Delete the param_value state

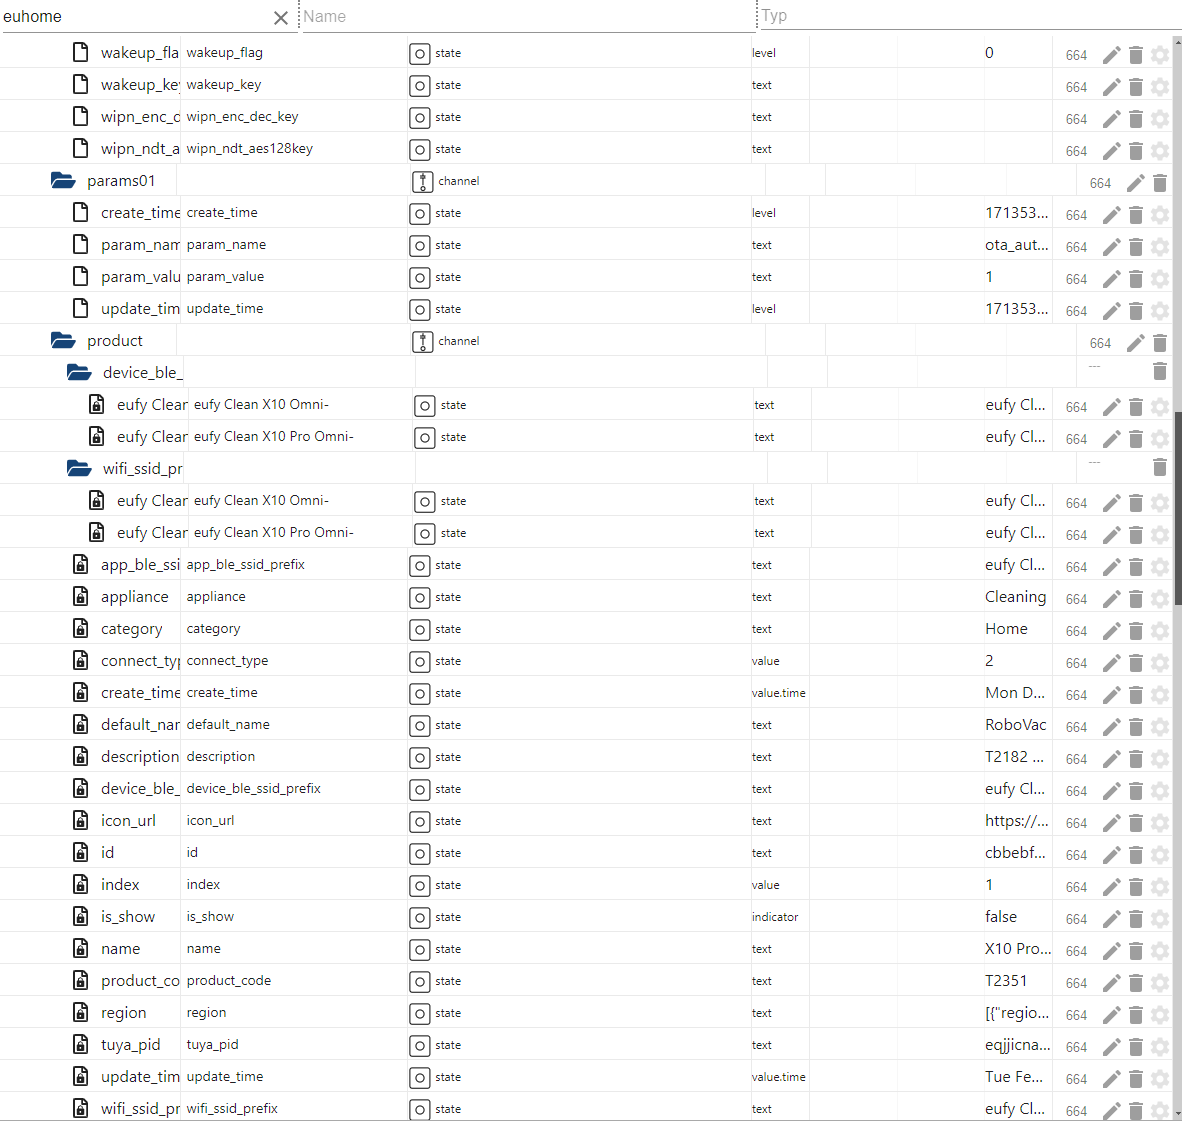pyautogui.click(x=1136, y=280)
